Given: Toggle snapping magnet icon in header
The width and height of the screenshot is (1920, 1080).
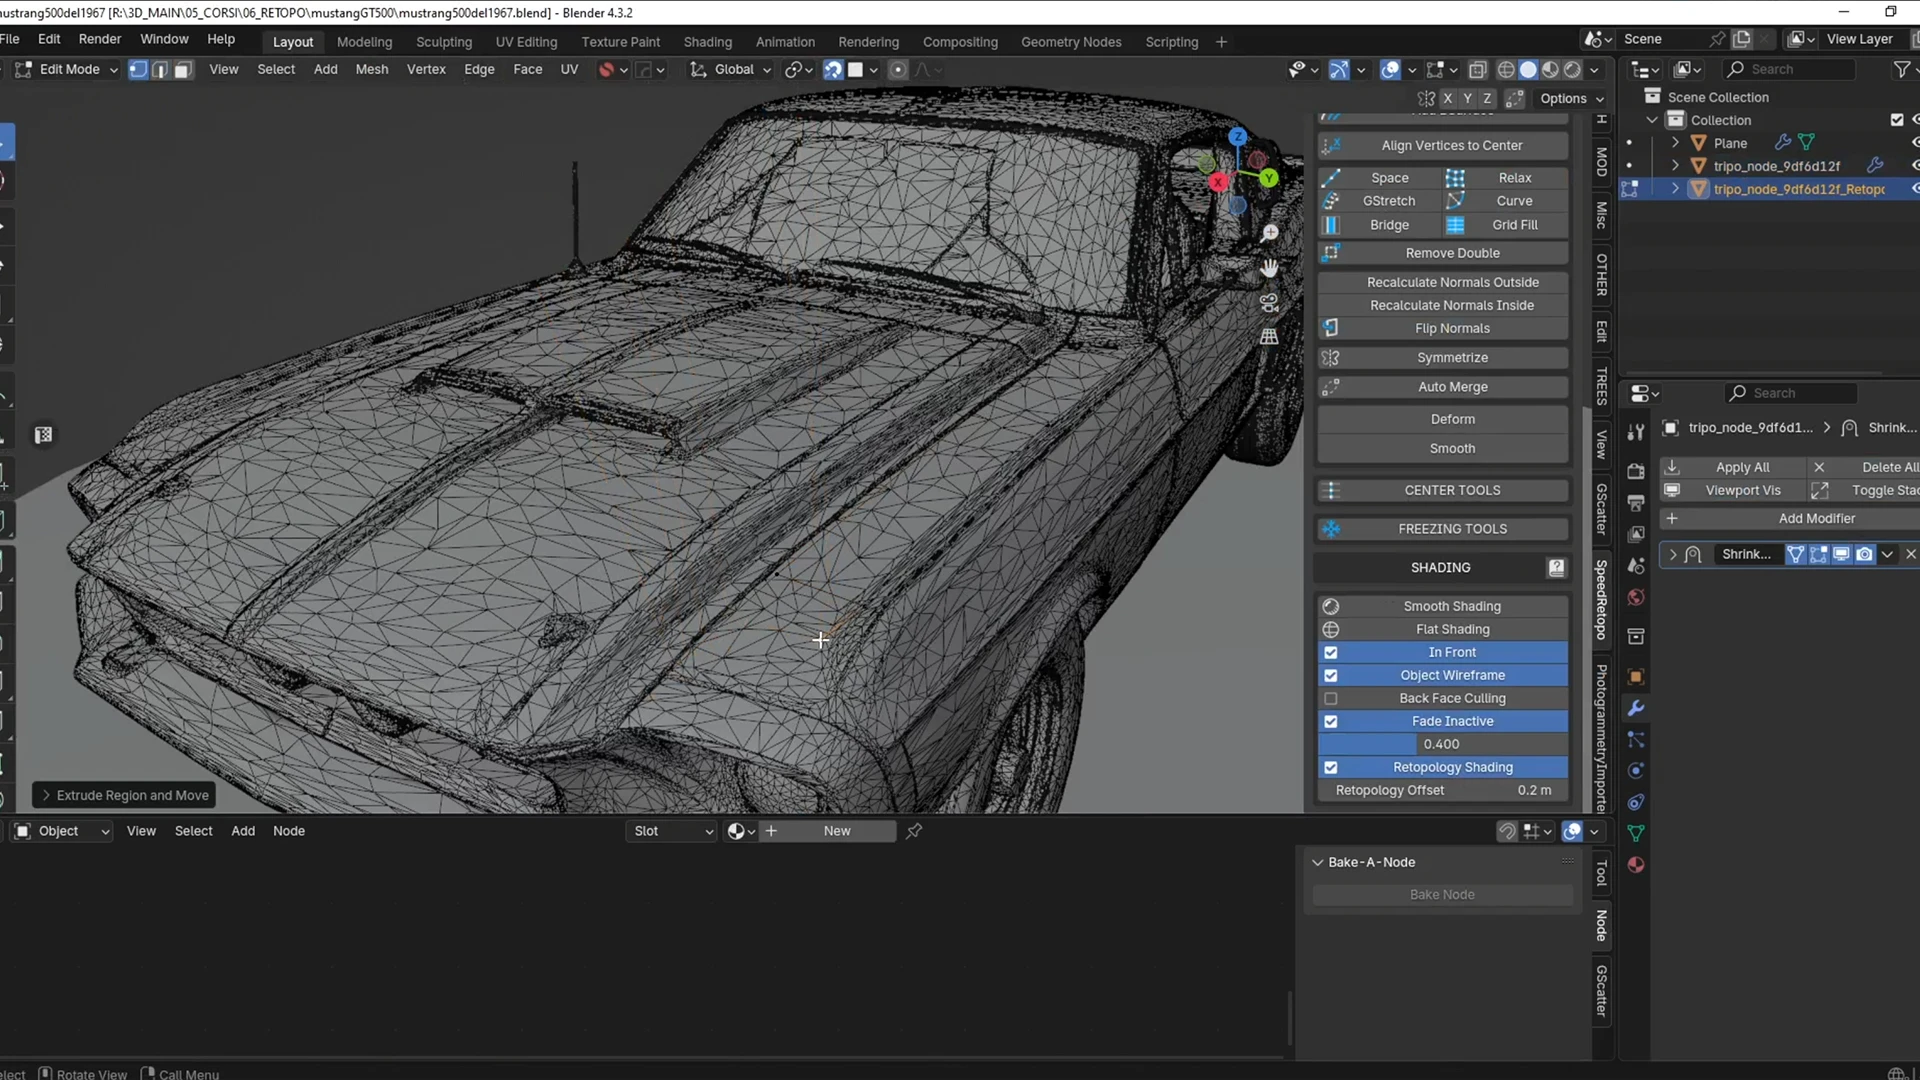Looking at the screenshot, I should pos(833,70).
